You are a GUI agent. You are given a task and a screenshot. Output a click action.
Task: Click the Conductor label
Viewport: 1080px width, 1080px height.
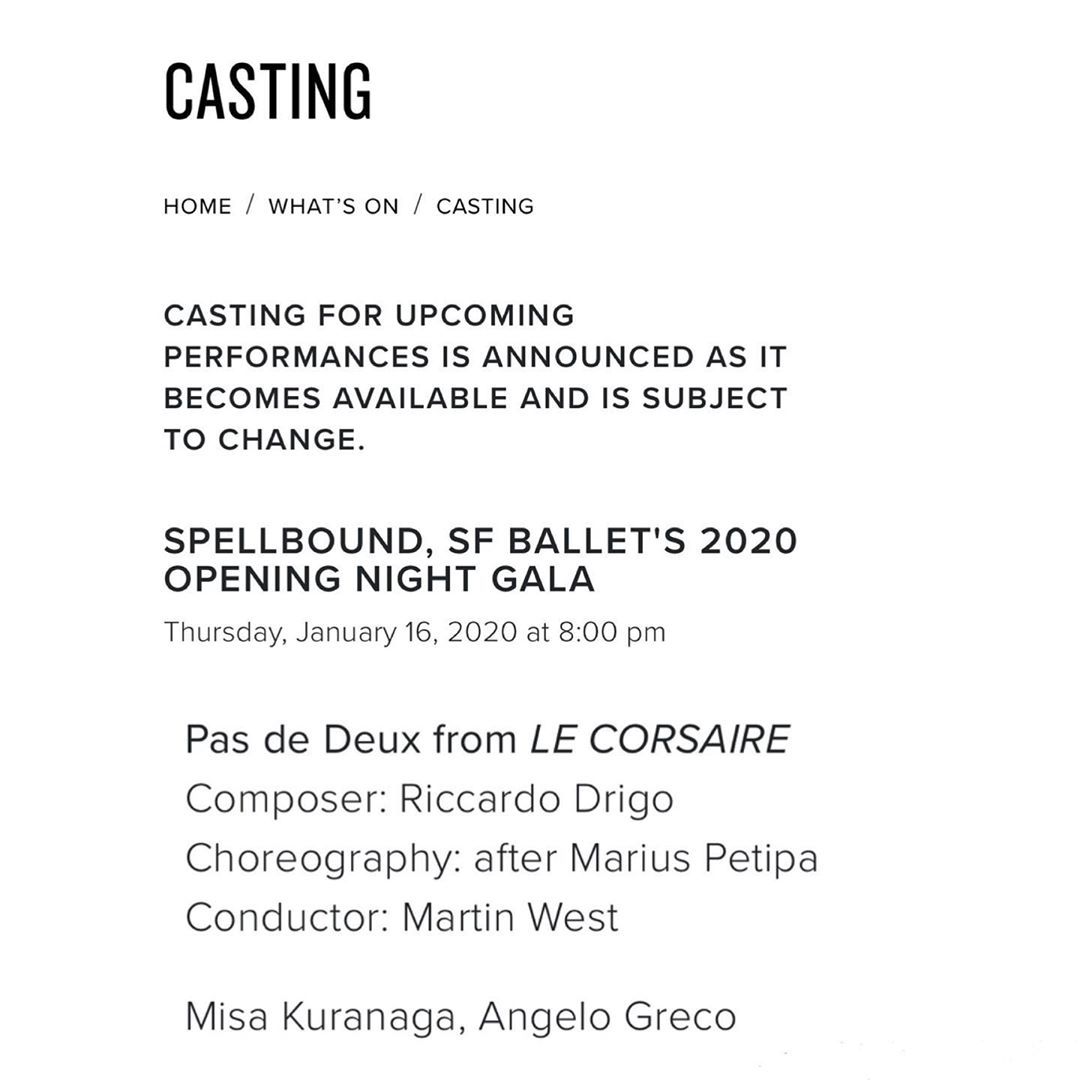tap(286, 917)
